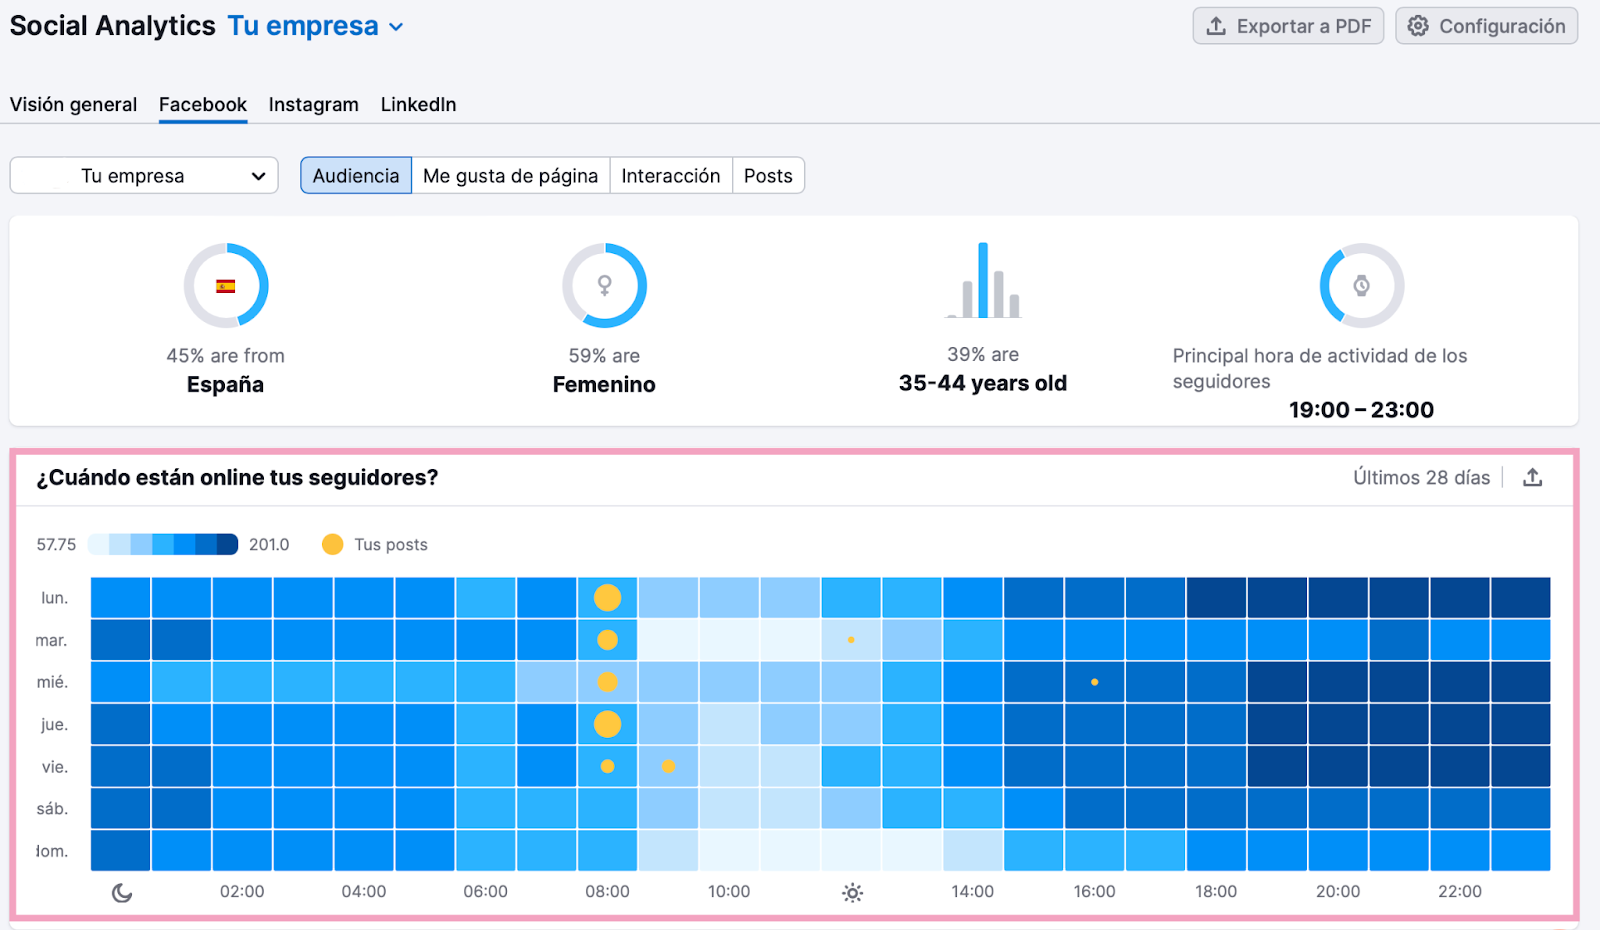
Task: Select the Audiencia section
Action: (x=356, y=176)
